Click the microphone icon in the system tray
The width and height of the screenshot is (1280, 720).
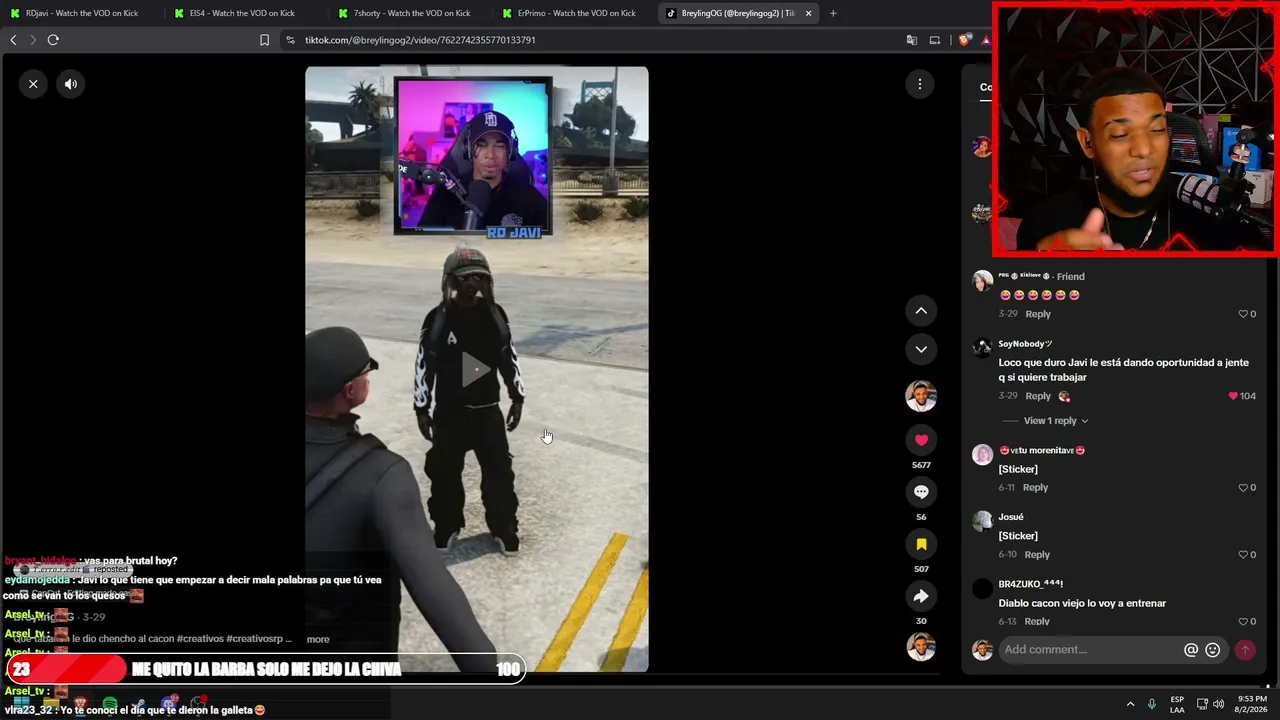pyautogui.click(x=1152, y=704)
